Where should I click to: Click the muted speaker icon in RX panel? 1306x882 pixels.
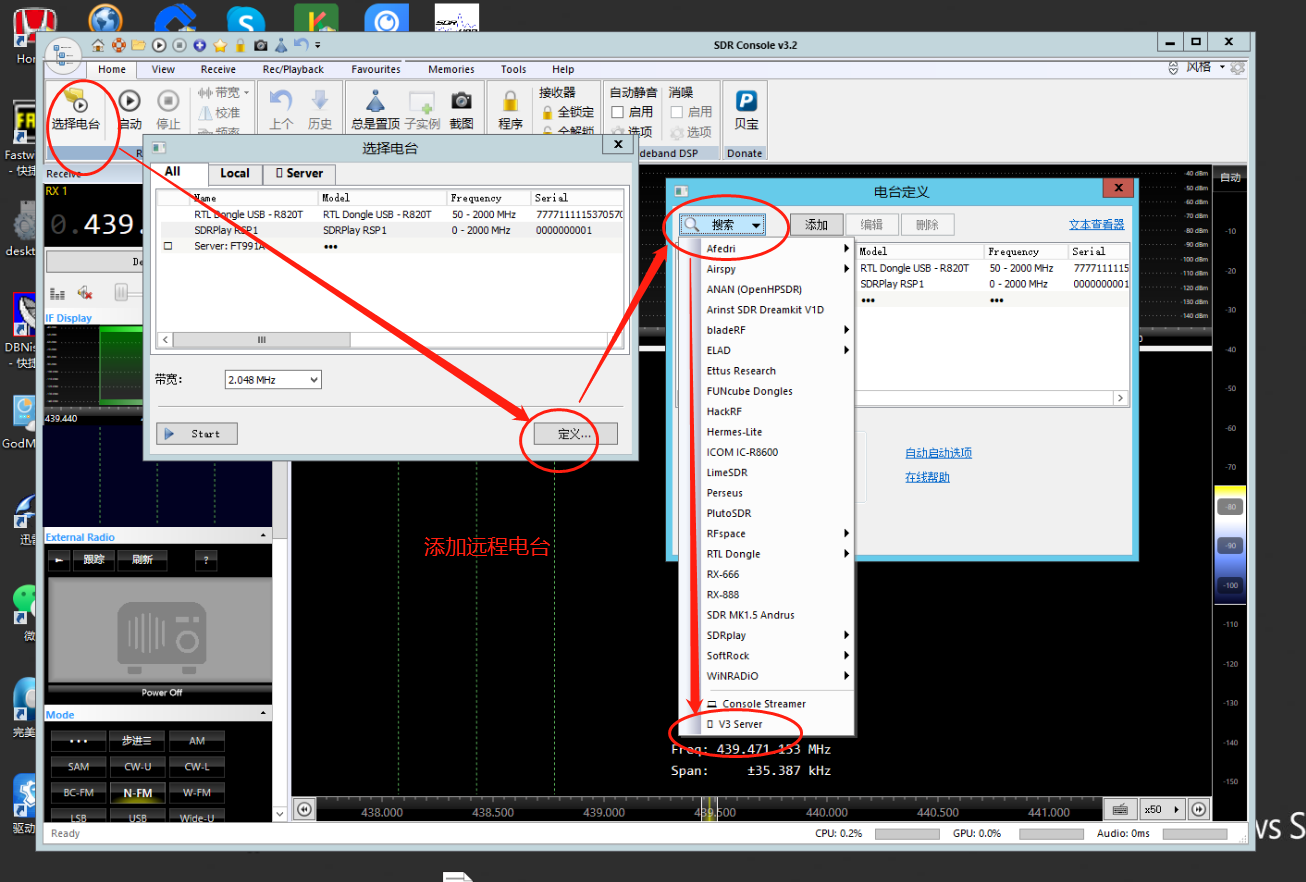pyautogui.click(x=86, y=293)
